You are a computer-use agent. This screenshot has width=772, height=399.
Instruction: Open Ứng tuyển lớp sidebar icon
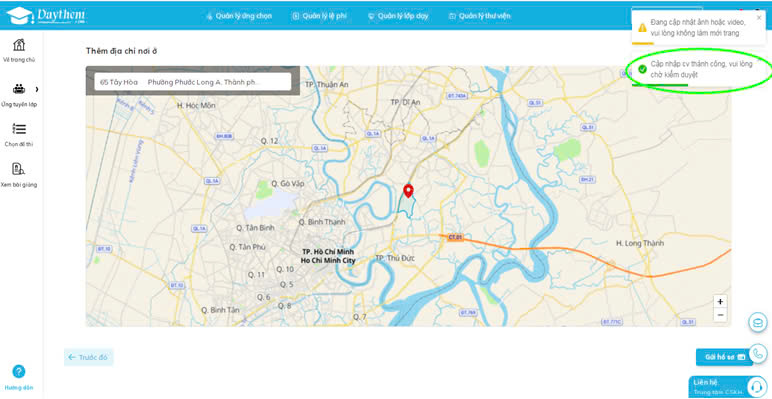tap(19, 89)
